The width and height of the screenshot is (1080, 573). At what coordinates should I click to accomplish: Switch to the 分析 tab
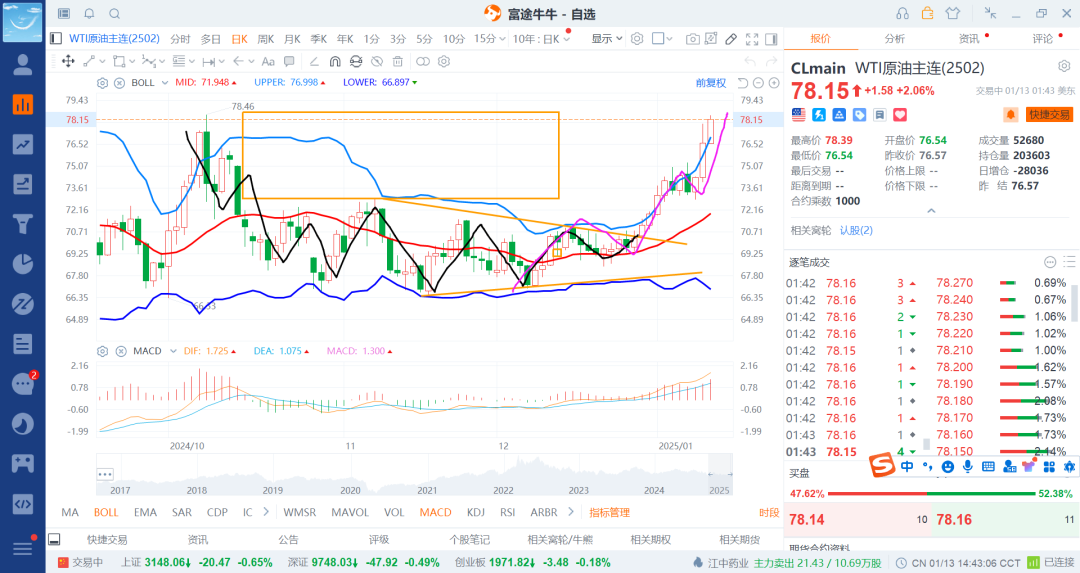click(894, 39)
